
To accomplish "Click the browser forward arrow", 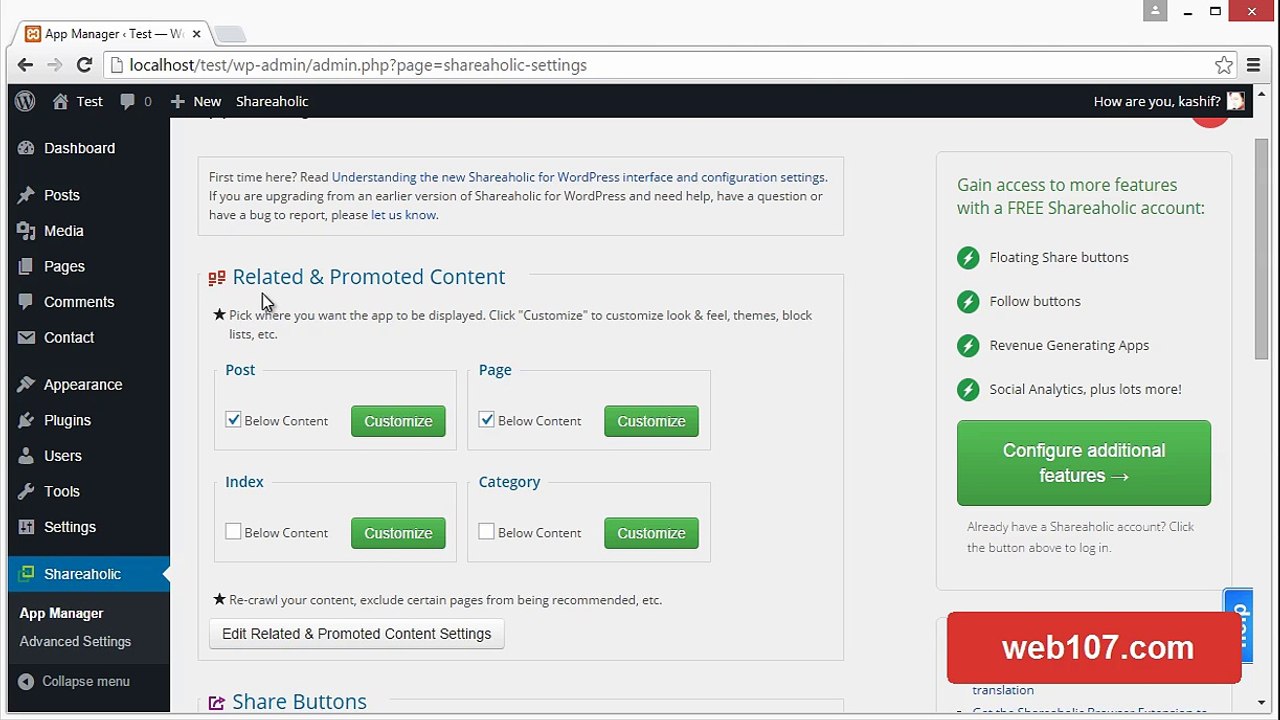I will (x=55, y=65).
